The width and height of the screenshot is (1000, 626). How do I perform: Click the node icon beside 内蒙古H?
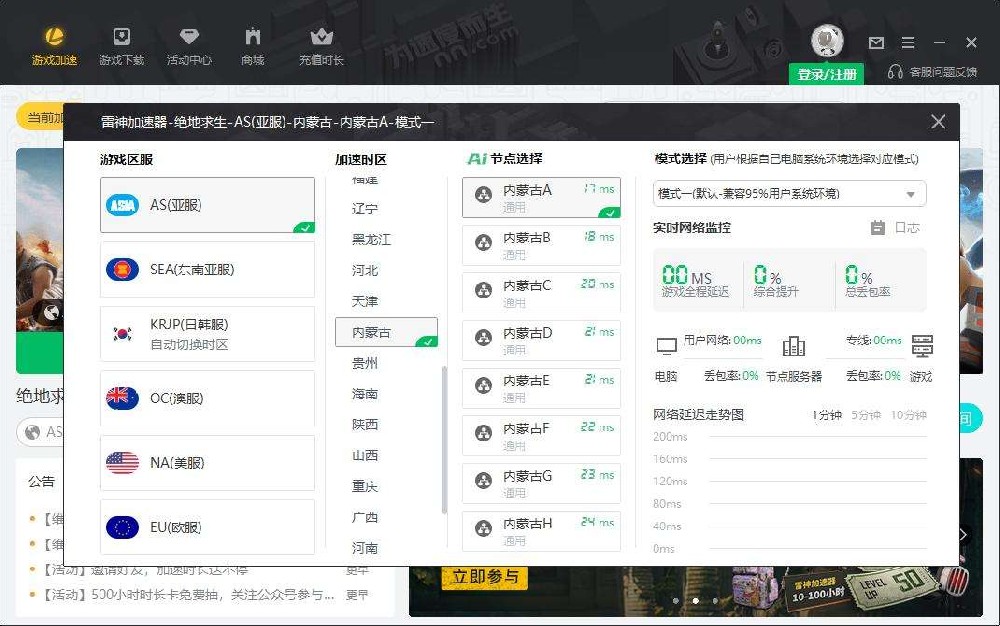click(x=483, y=528)
